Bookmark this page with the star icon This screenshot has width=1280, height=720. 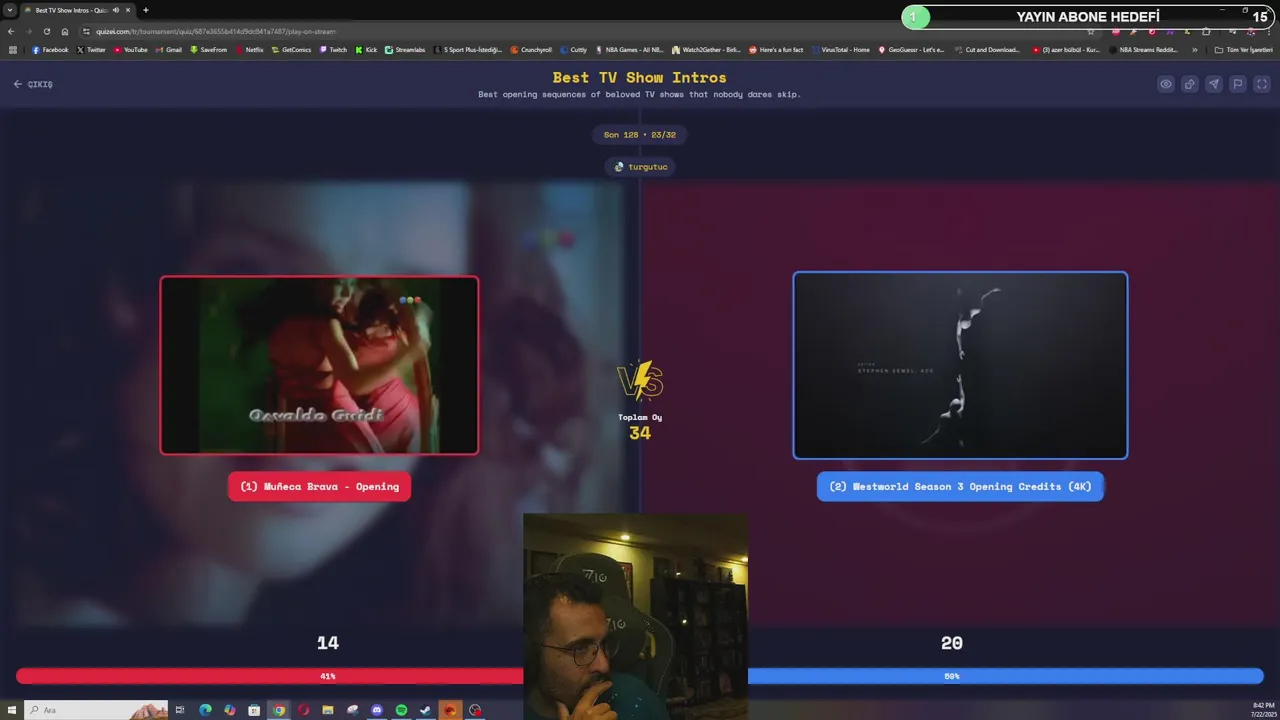1090,31
